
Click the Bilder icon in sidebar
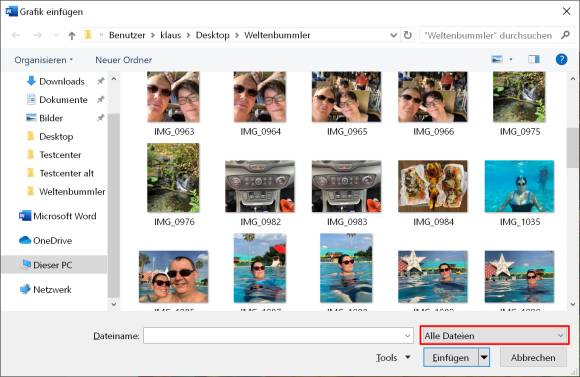[x=31, y=118]
